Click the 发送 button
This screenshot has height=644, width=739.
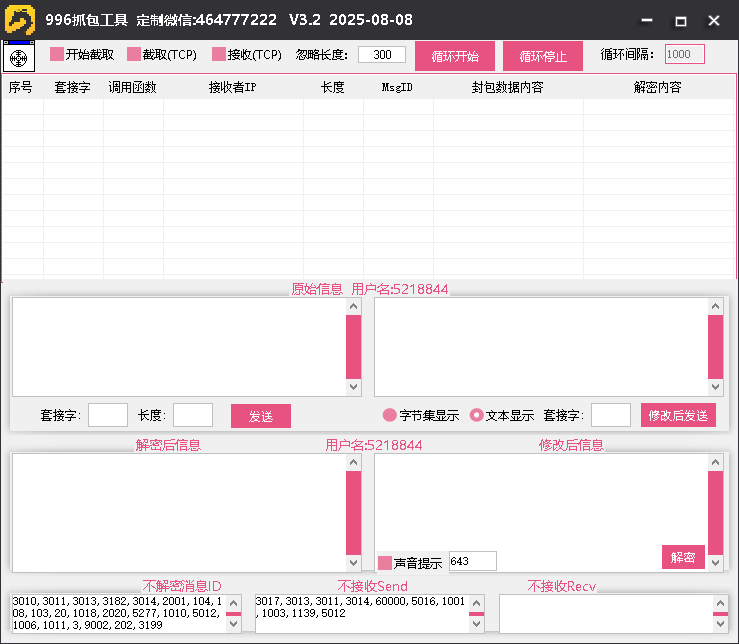coord(260,416)
